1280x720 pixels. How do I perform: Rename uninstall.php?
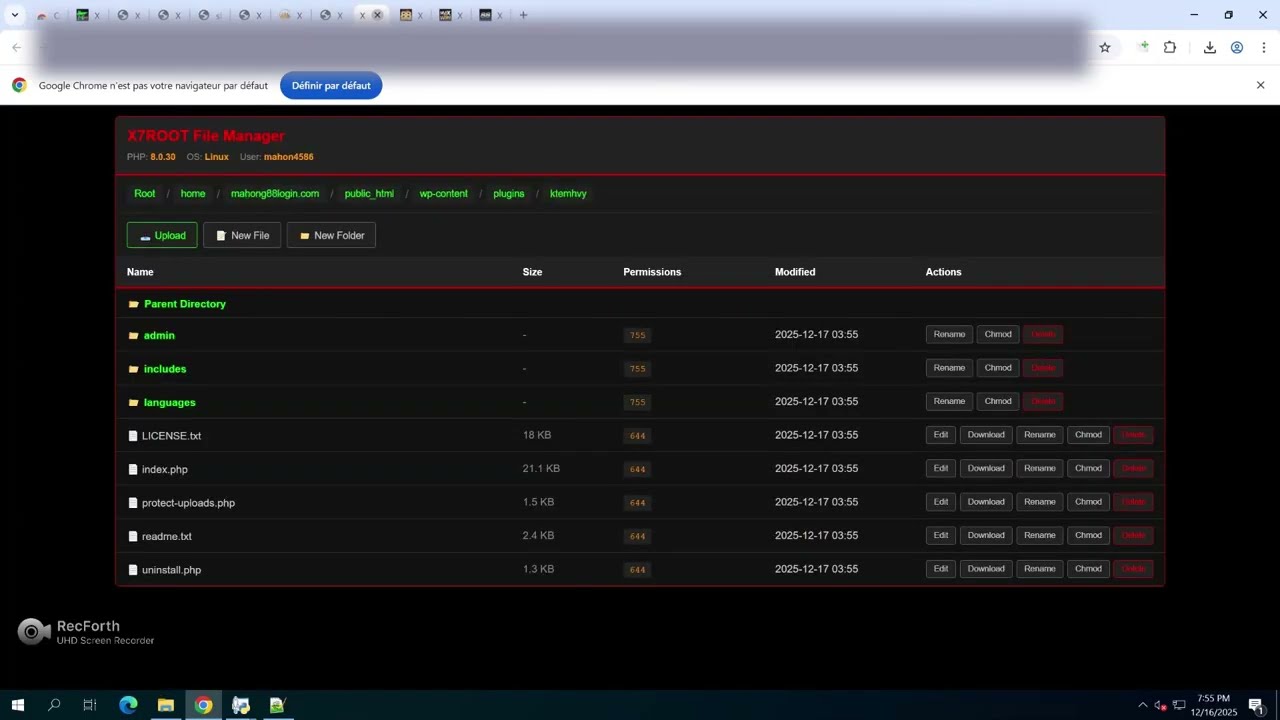(x=1040, y=569)
